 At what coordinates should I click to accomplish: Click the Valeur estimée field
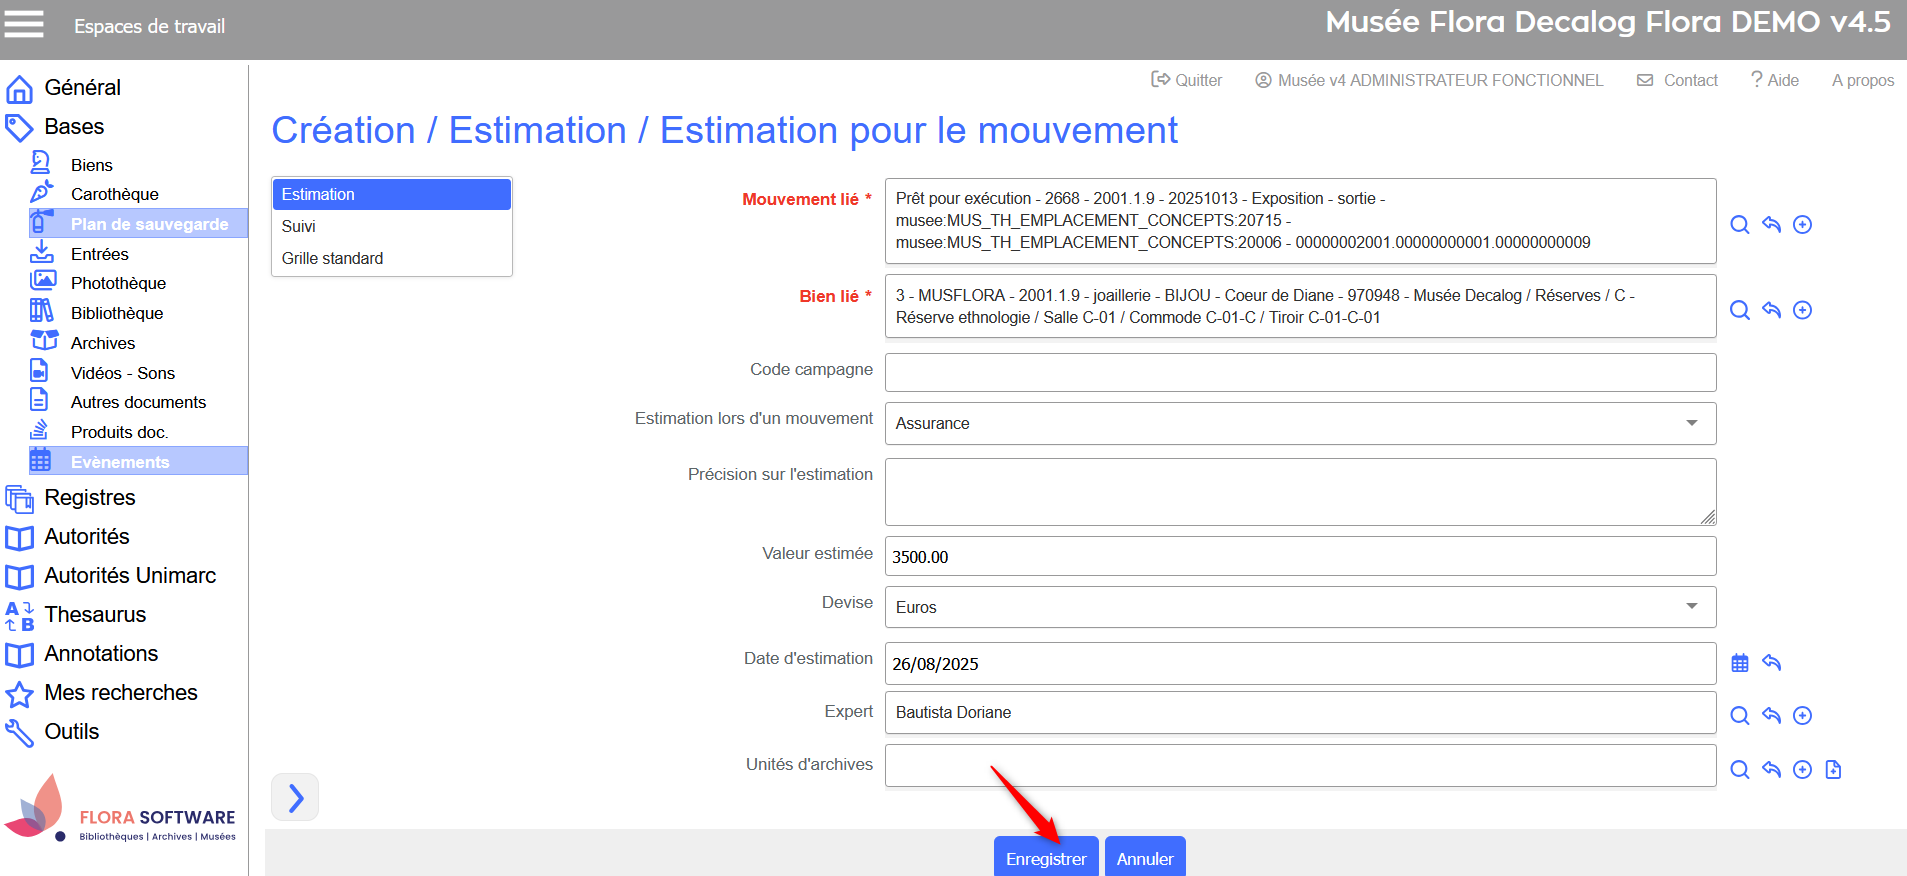pyautogui.click(x=1300, y=556)
